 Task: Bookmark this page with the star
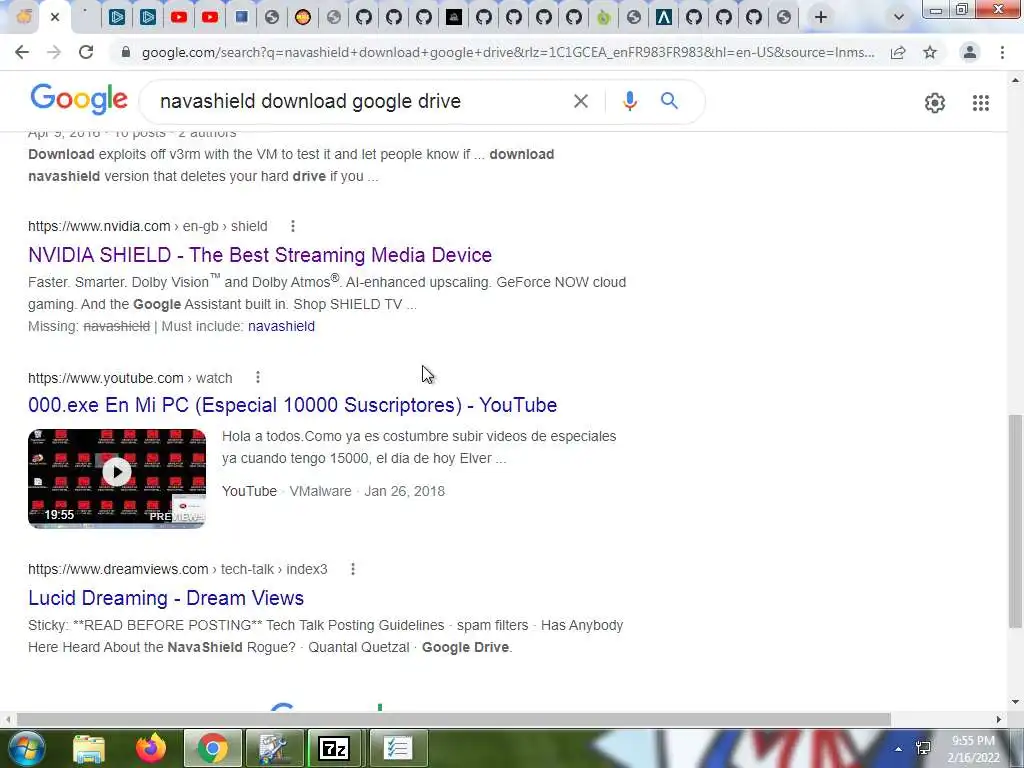pyautogui.click(x=930, y=52)
